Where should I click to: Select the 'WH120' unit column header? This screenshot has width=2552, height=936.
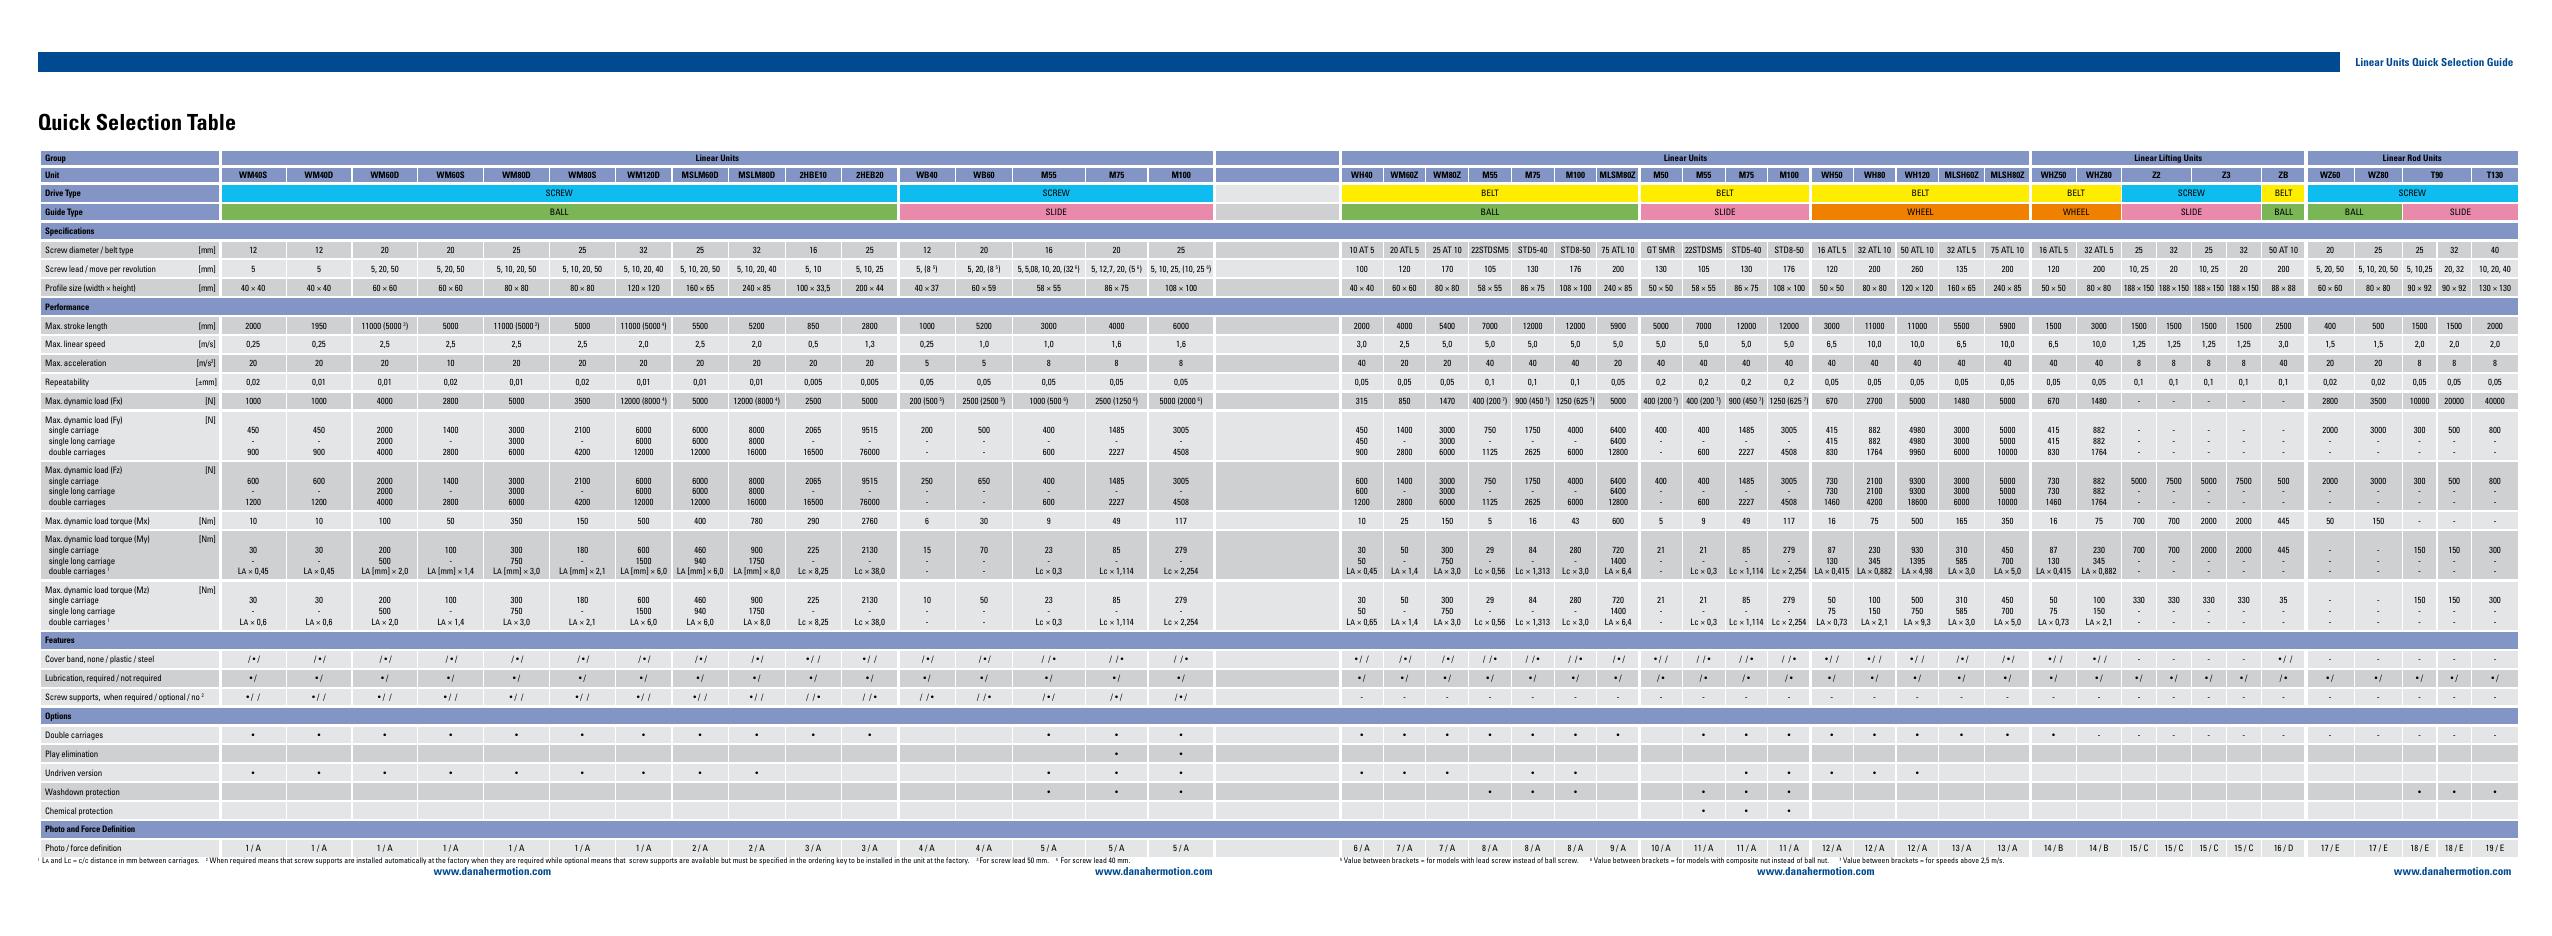[x=1917, y=175]
